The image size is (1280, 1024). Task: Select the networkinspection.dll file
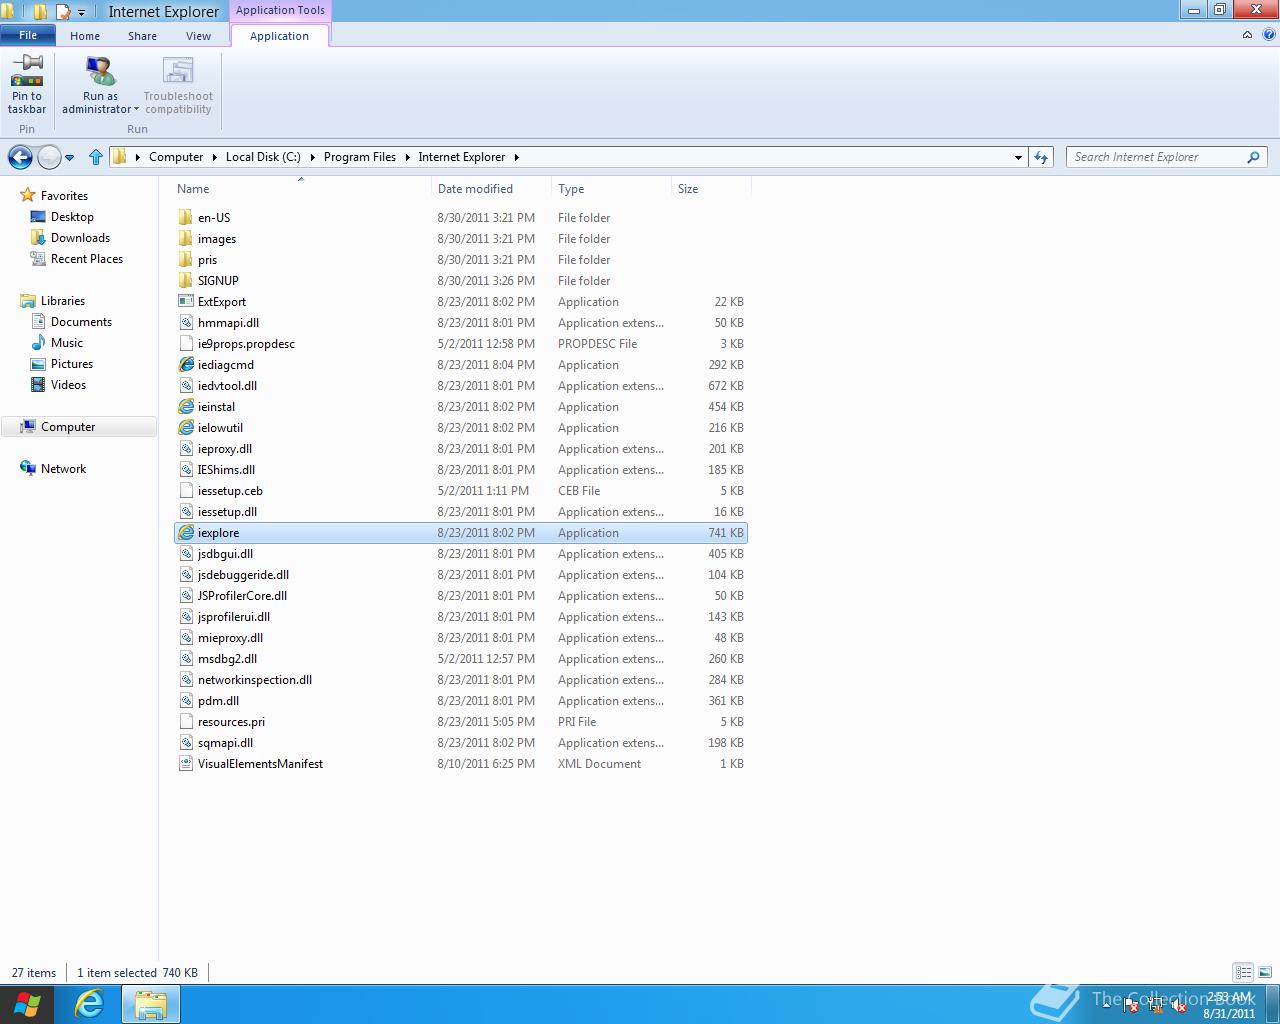[461, 680]
